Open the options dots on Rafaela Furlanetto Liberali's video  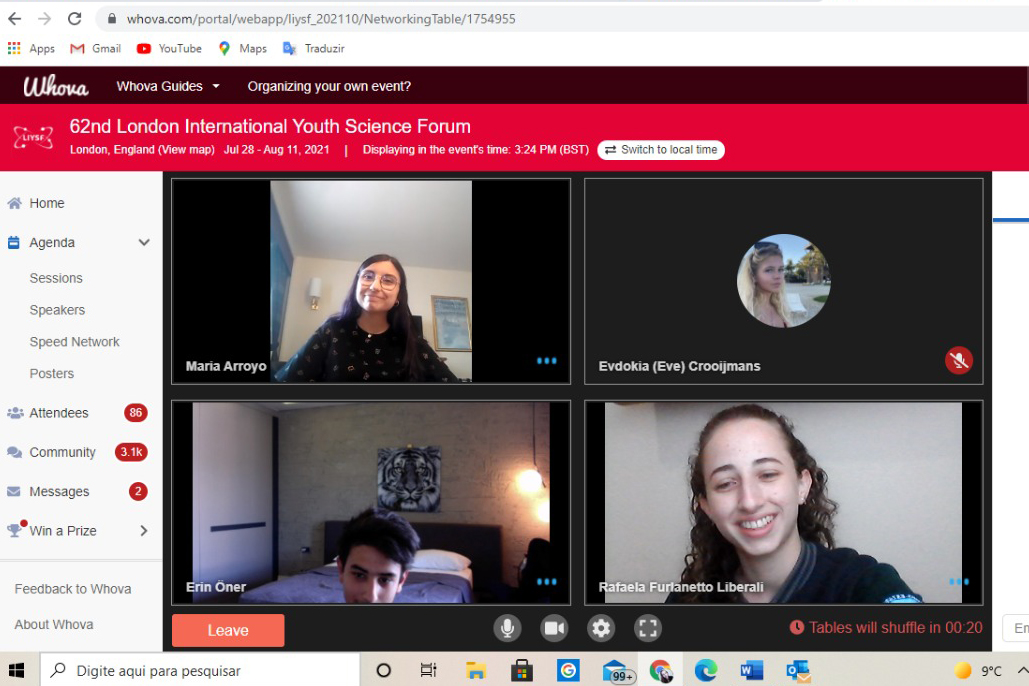pyautogui.click(x=959, y=582)
